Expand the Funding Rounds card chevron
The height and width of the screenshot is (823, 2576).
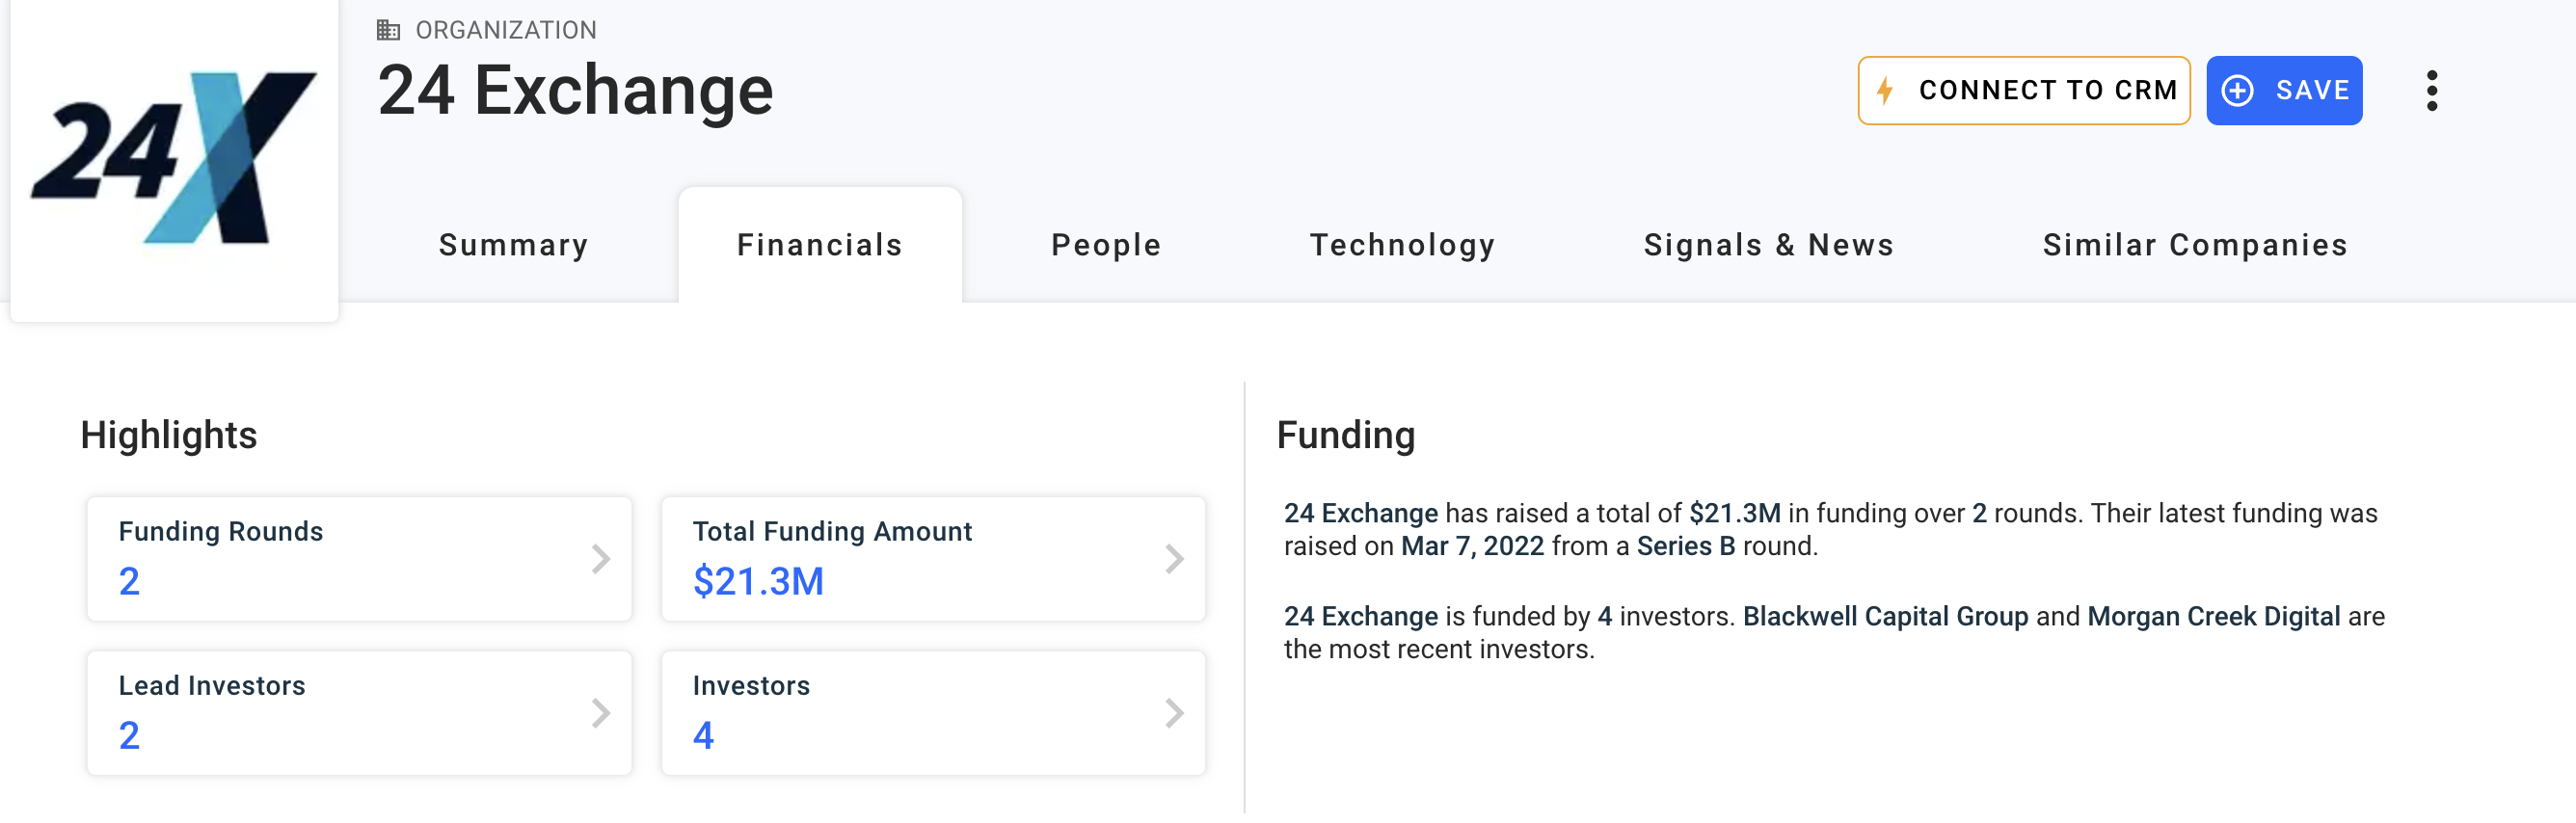pos(600,558)
